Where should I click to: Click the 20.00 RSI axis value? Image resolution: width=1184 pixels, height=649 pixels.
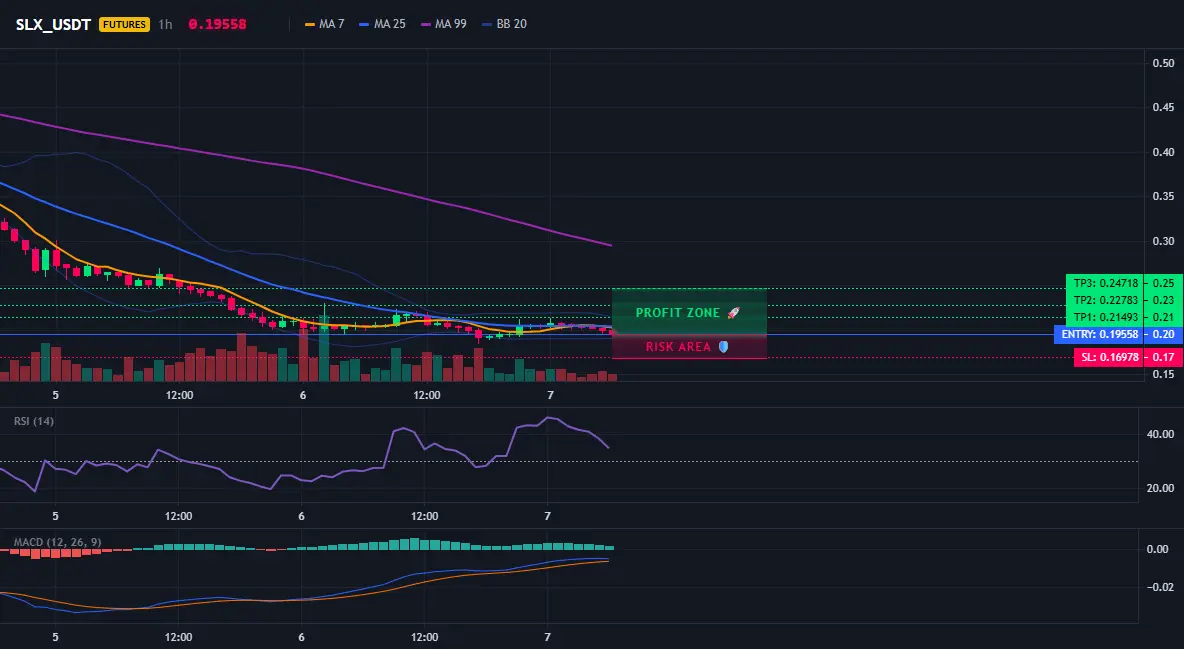pyautogui.click(x=1160, y=488)
